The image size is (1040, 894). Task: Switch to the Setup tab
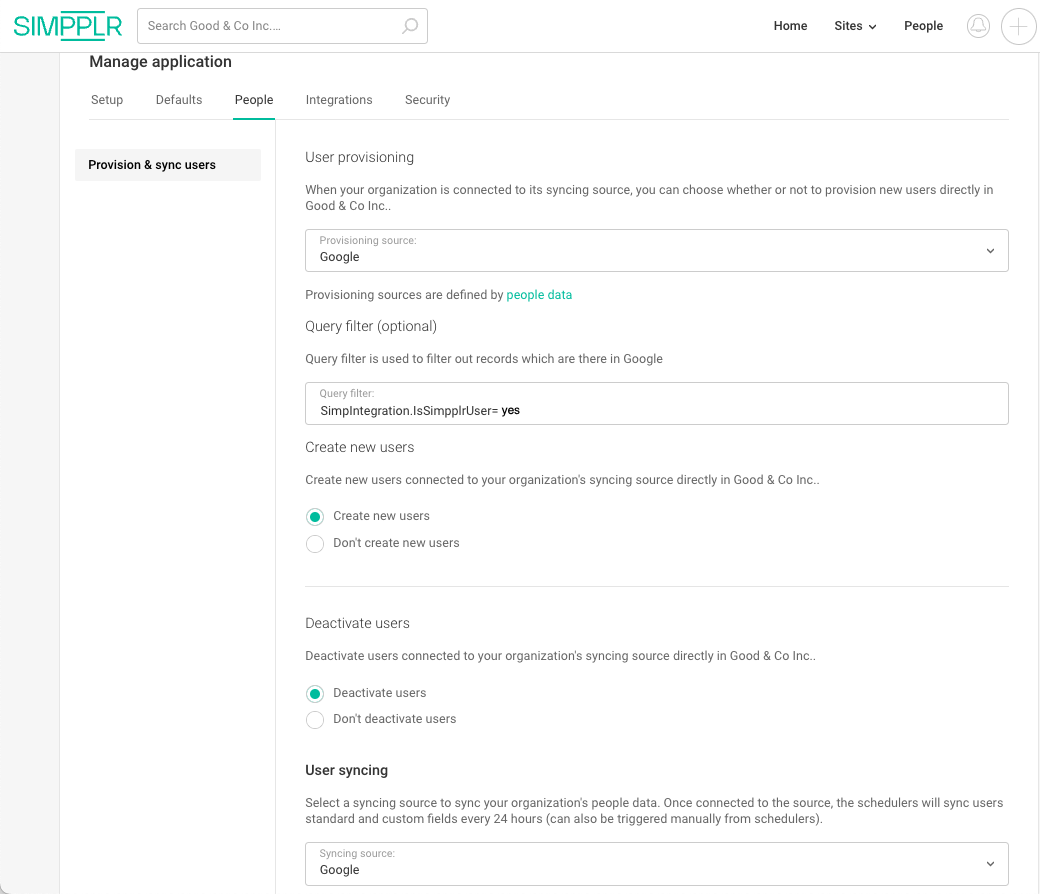[x=107, y=100]
